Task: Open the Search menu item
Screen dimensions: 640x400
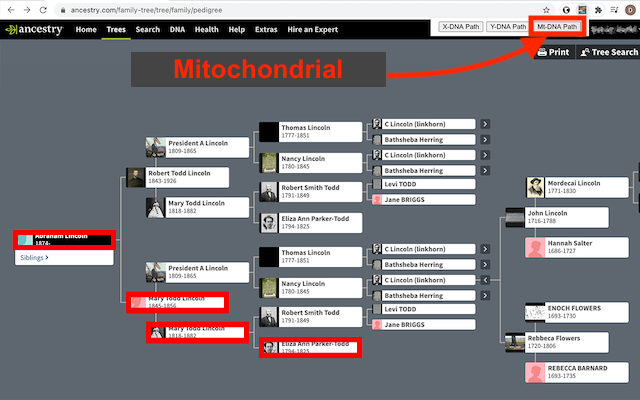Action: click(148, 29)
